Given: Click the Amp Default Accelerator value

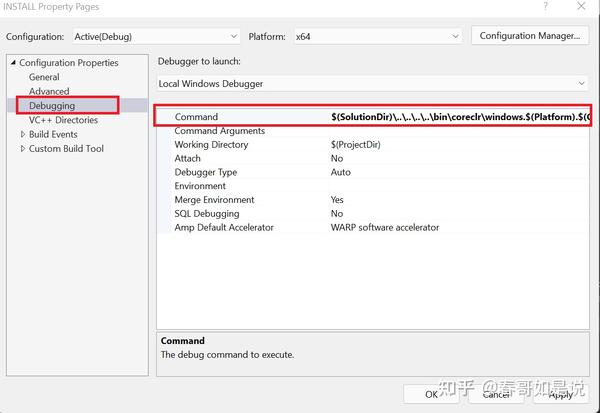Looking at the screenshot, I should click(x=385, y=227).
